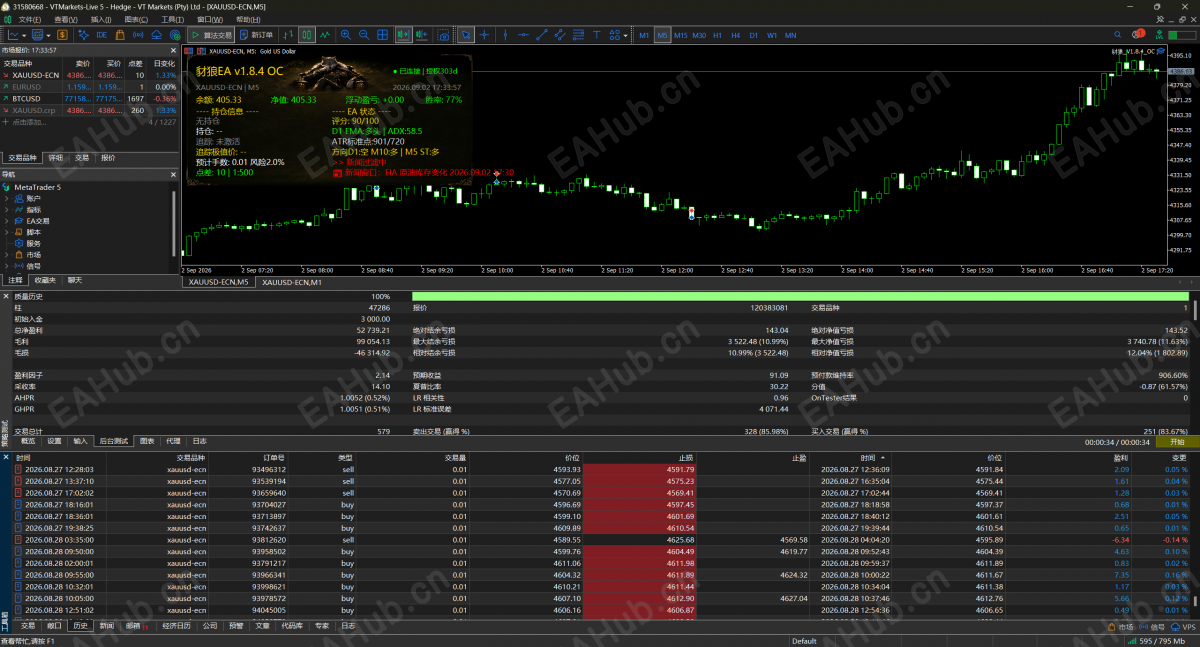1200x647 pixels.
Task: Select the W1 timeframe
Action: [x=772, y=35]
